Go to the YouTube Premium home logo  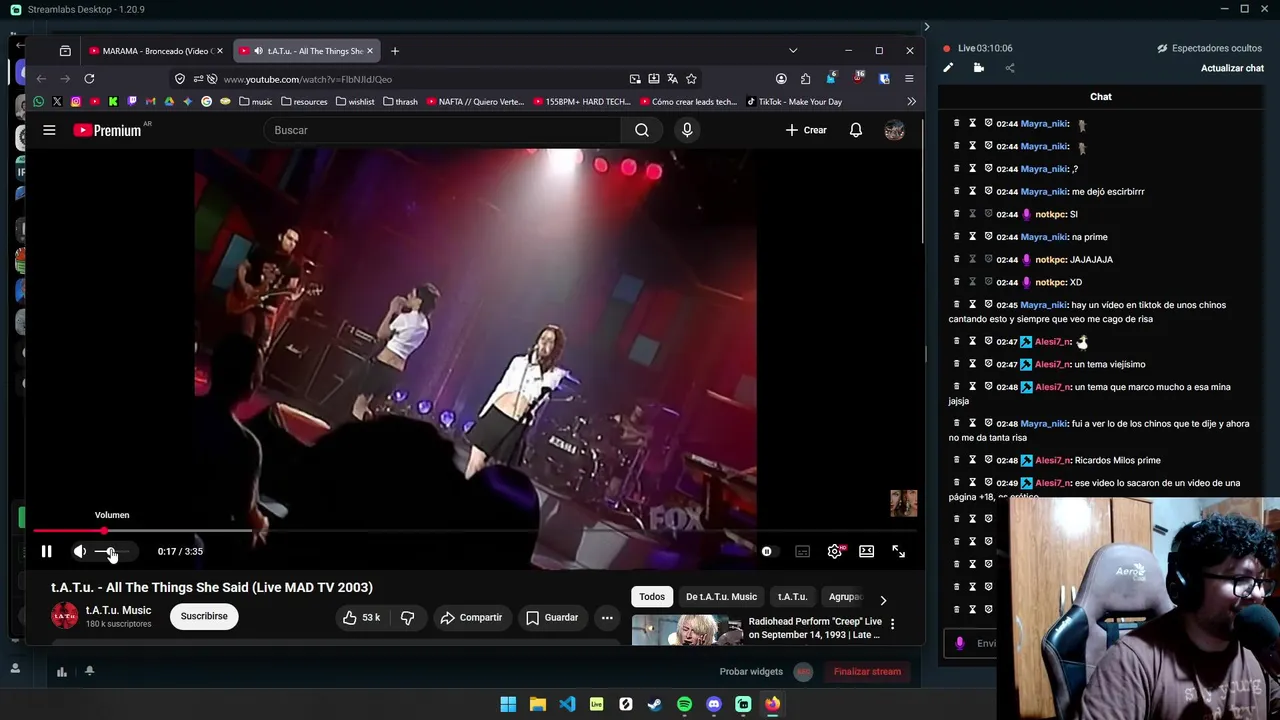tap(108, 130)
